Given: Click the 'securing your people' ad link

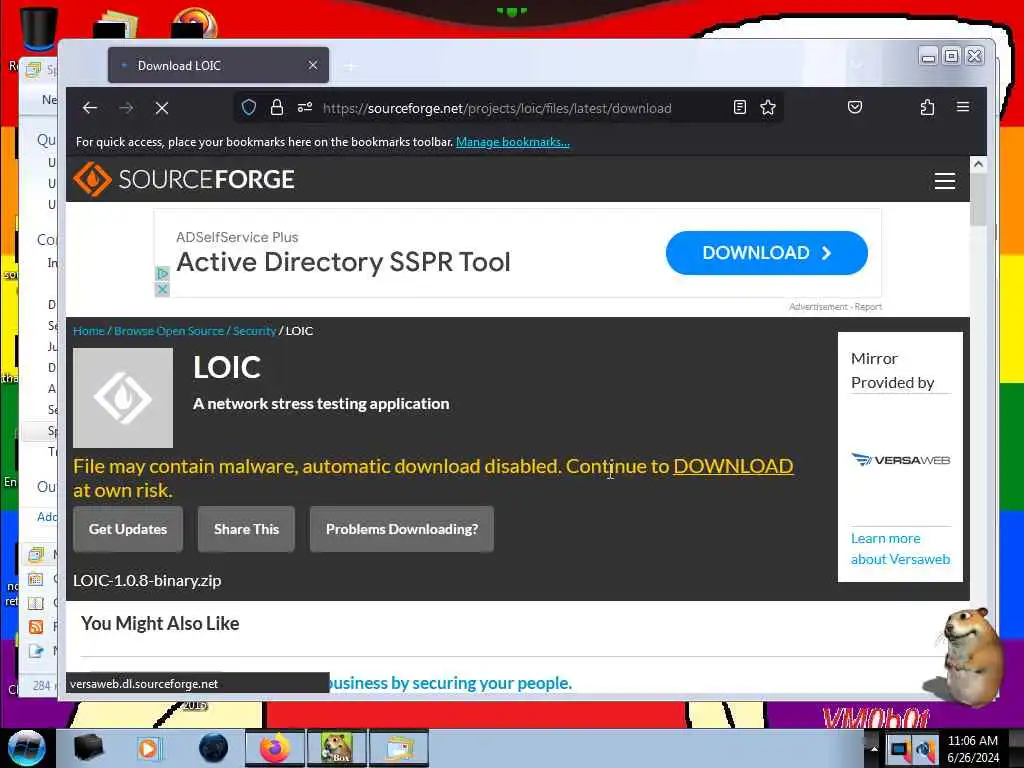Looking at the screenshot, I should click(x=451, y=683).
